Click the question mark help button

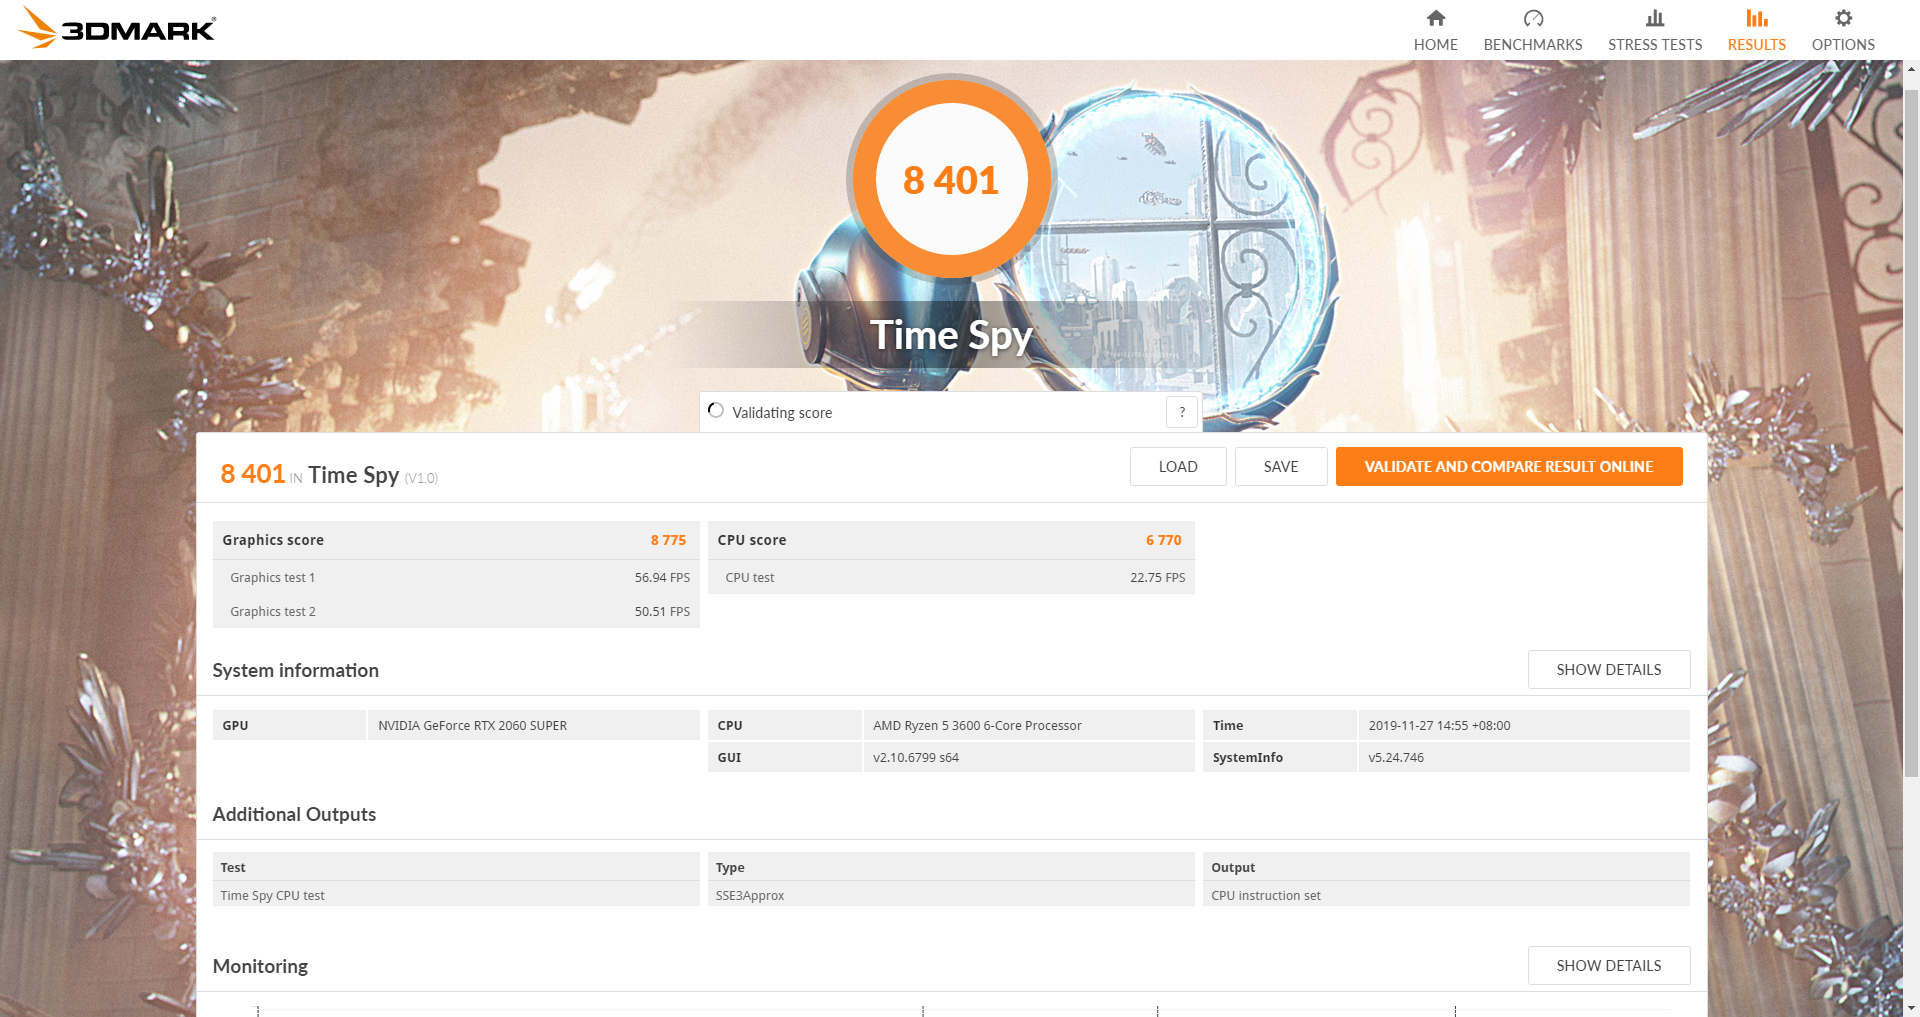point(1181,412)
